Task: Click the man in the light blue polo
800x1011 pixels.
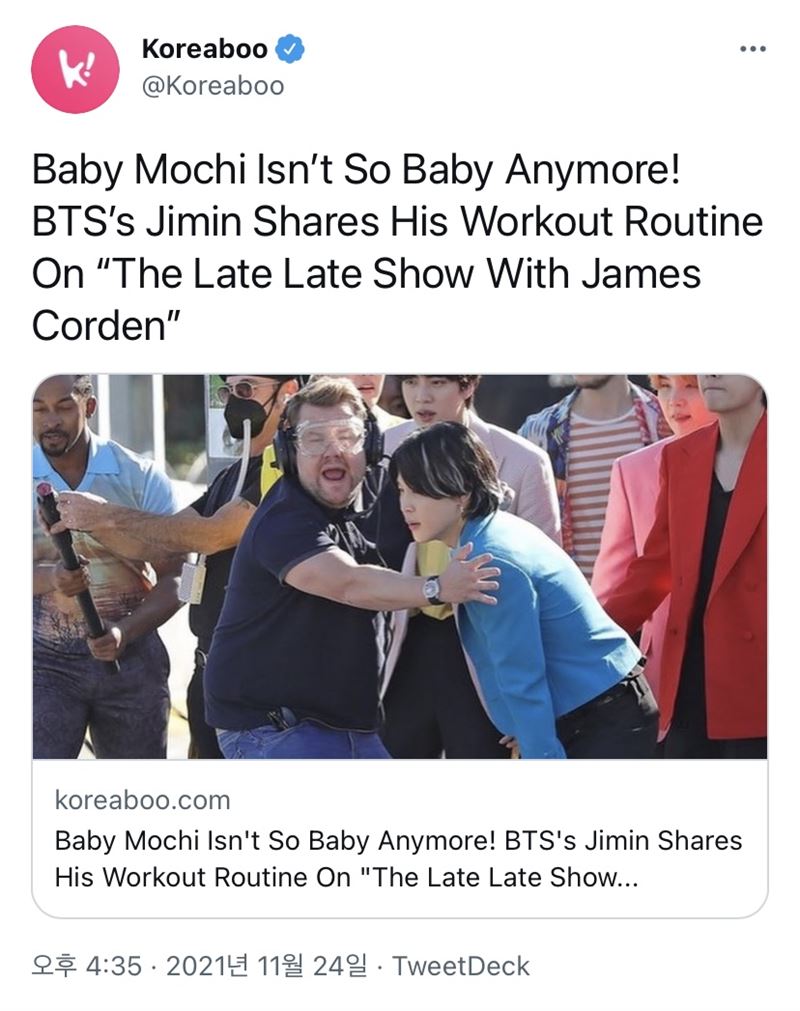Action: pos(97,567)
